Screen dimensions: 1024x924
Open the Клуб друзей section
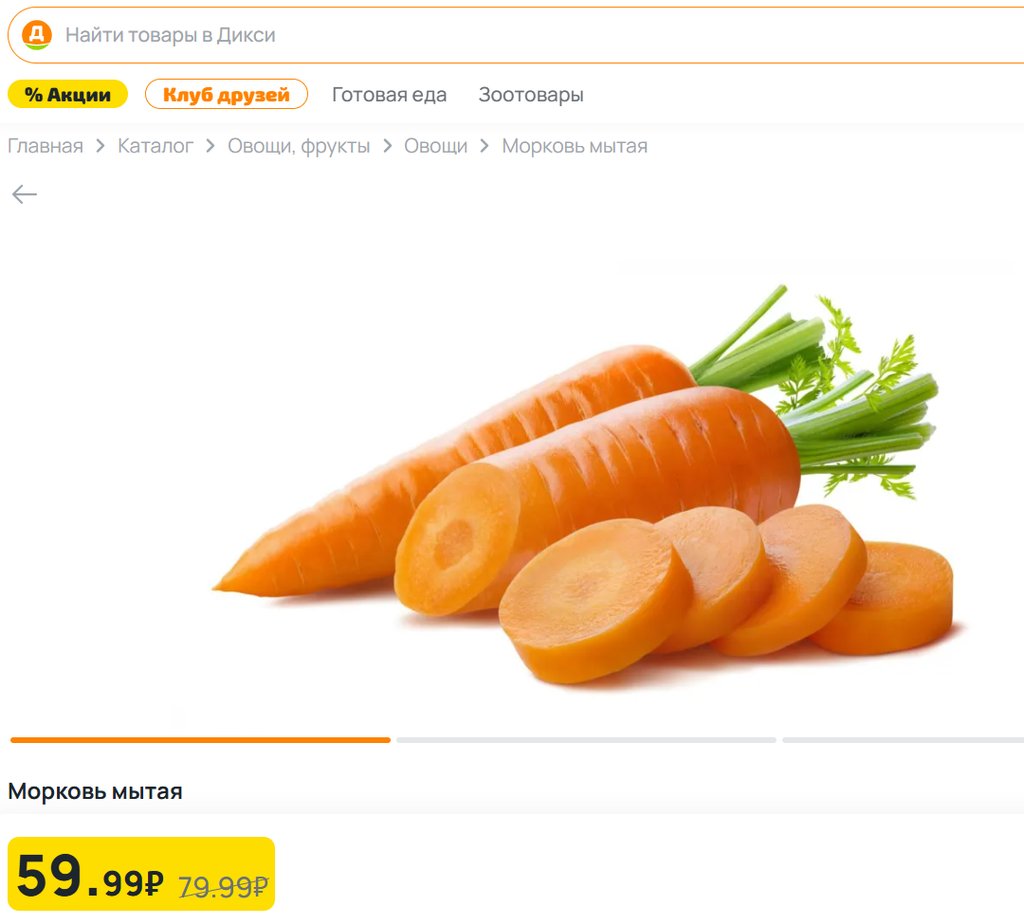pos(226,94)
